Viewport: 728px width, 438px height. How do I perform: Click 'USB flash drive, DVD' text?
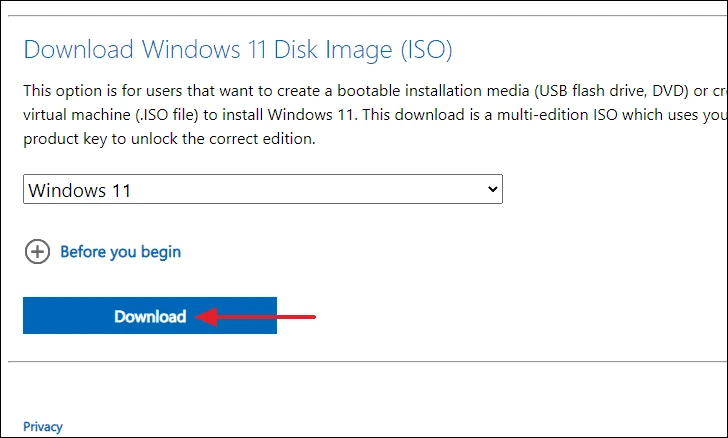click(611, 91)
